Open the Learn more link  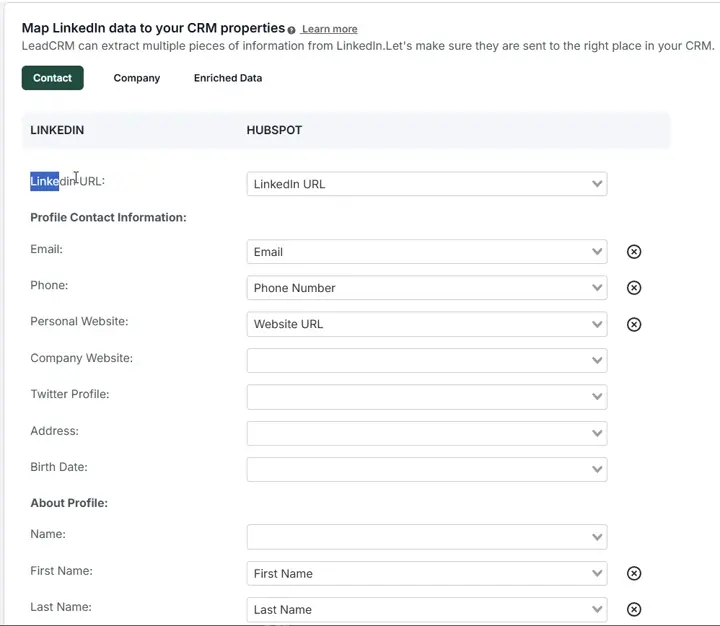point(330,29)
